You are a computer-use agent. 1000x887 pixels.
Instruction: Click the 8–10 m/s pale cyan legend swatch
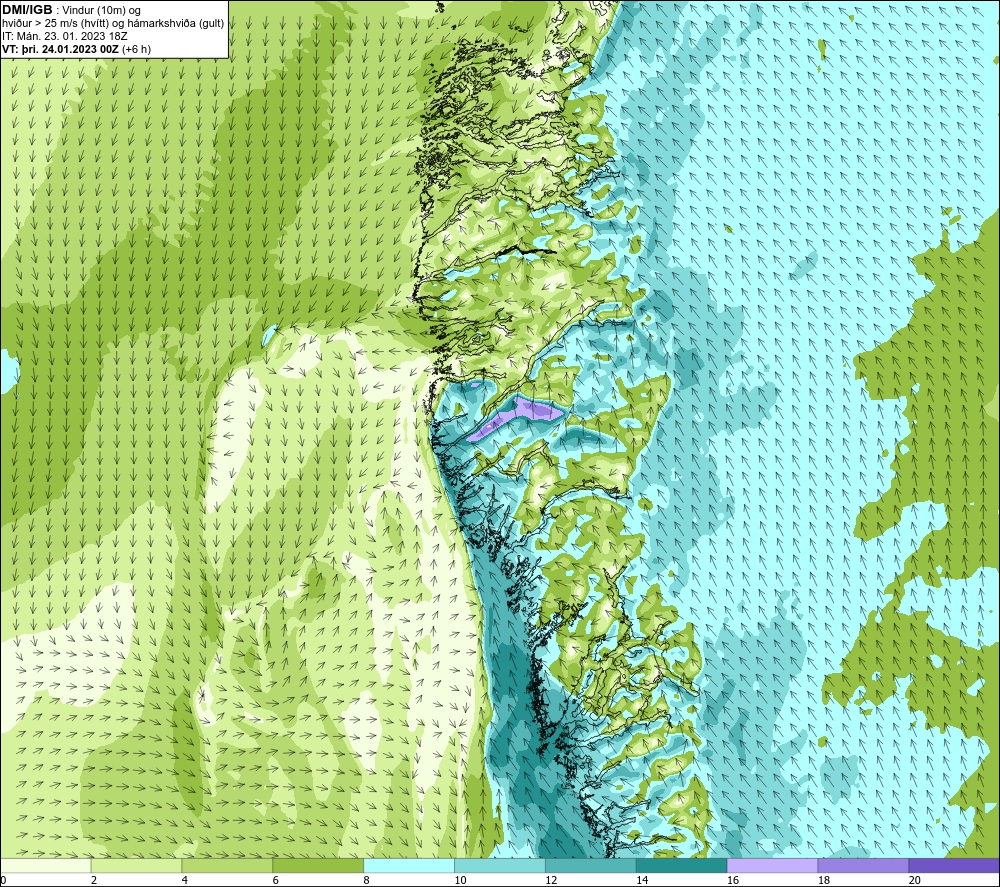[409, 865]
